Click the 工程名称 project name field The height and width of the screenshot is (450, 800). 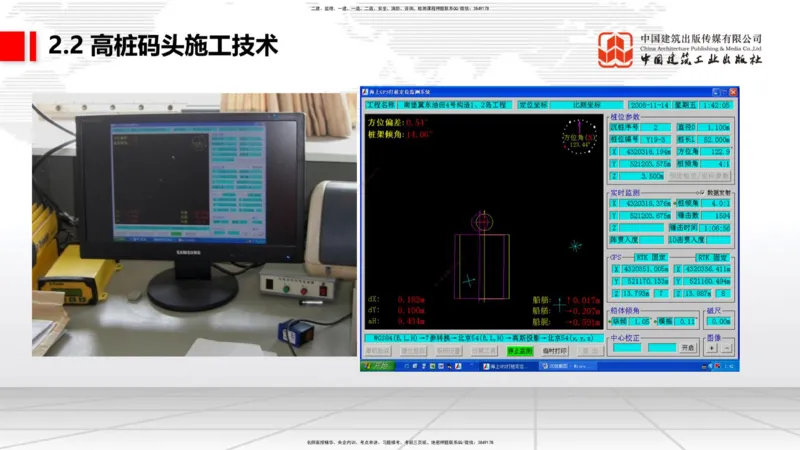tap(456, 105)
